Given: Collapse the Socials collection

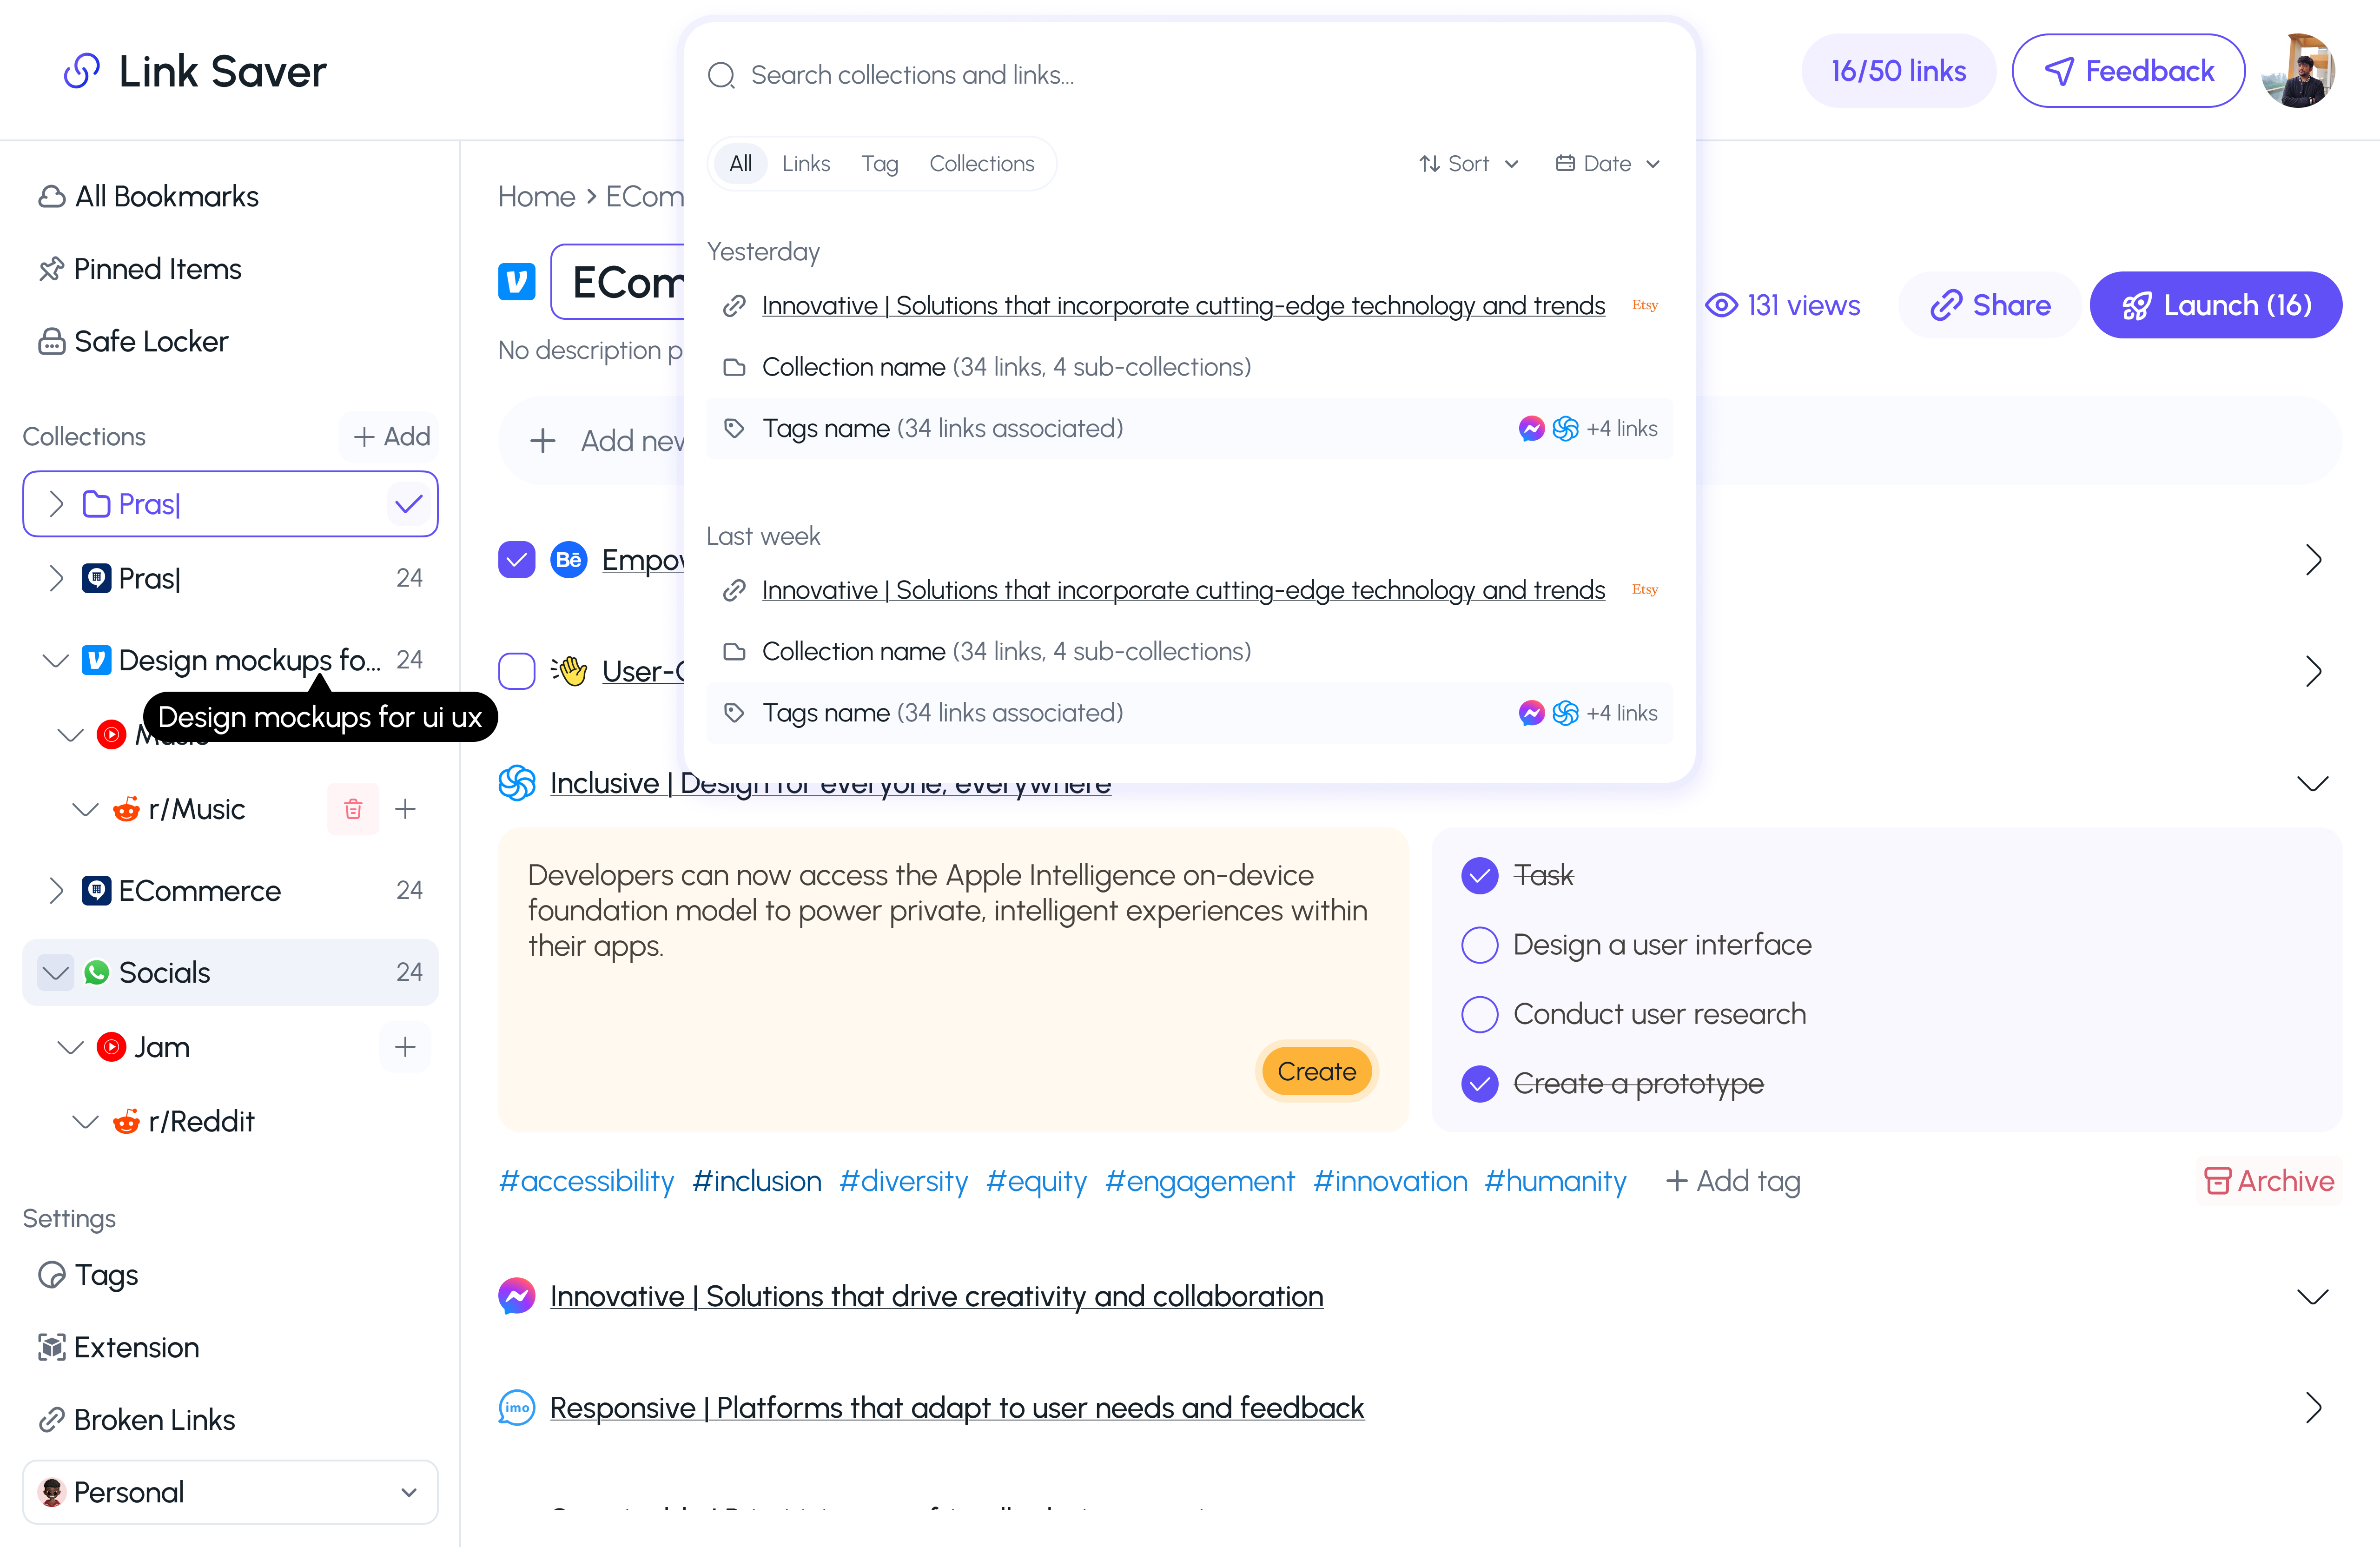Looking at the screenshot, I should click(x=55, y=971).
